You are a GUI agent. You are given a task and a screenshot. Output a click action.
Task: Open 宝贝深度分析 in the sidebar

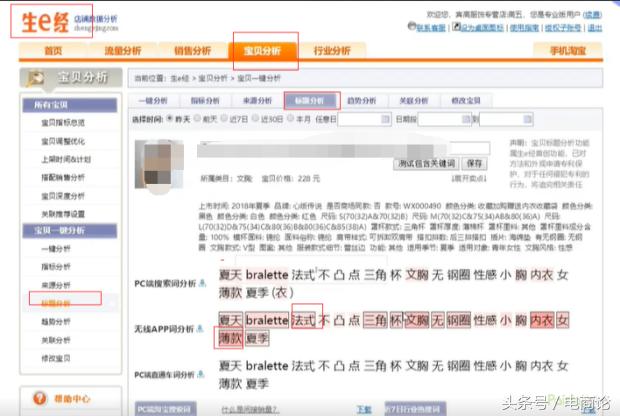pyautogui.click(x=63, y=196)
